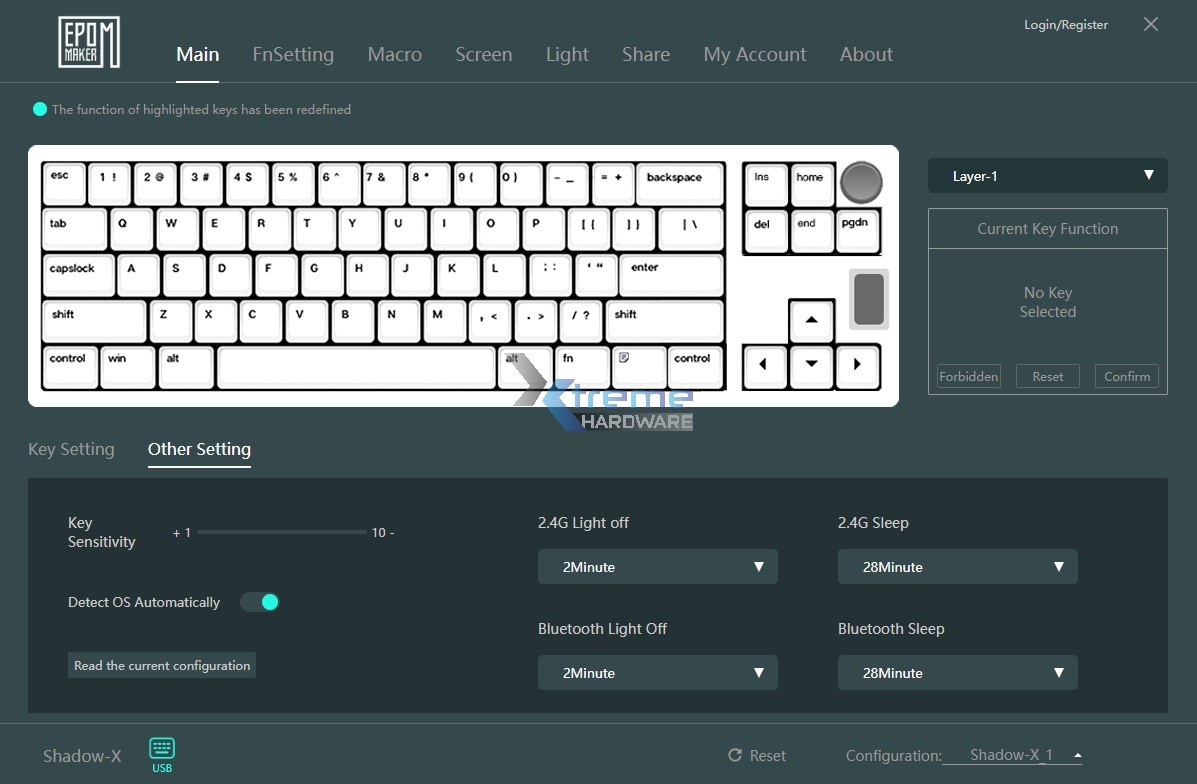Select the backspace key on layout
Image resolution: width=1197 pixels, height=784 pixels.
coord(678,185)
